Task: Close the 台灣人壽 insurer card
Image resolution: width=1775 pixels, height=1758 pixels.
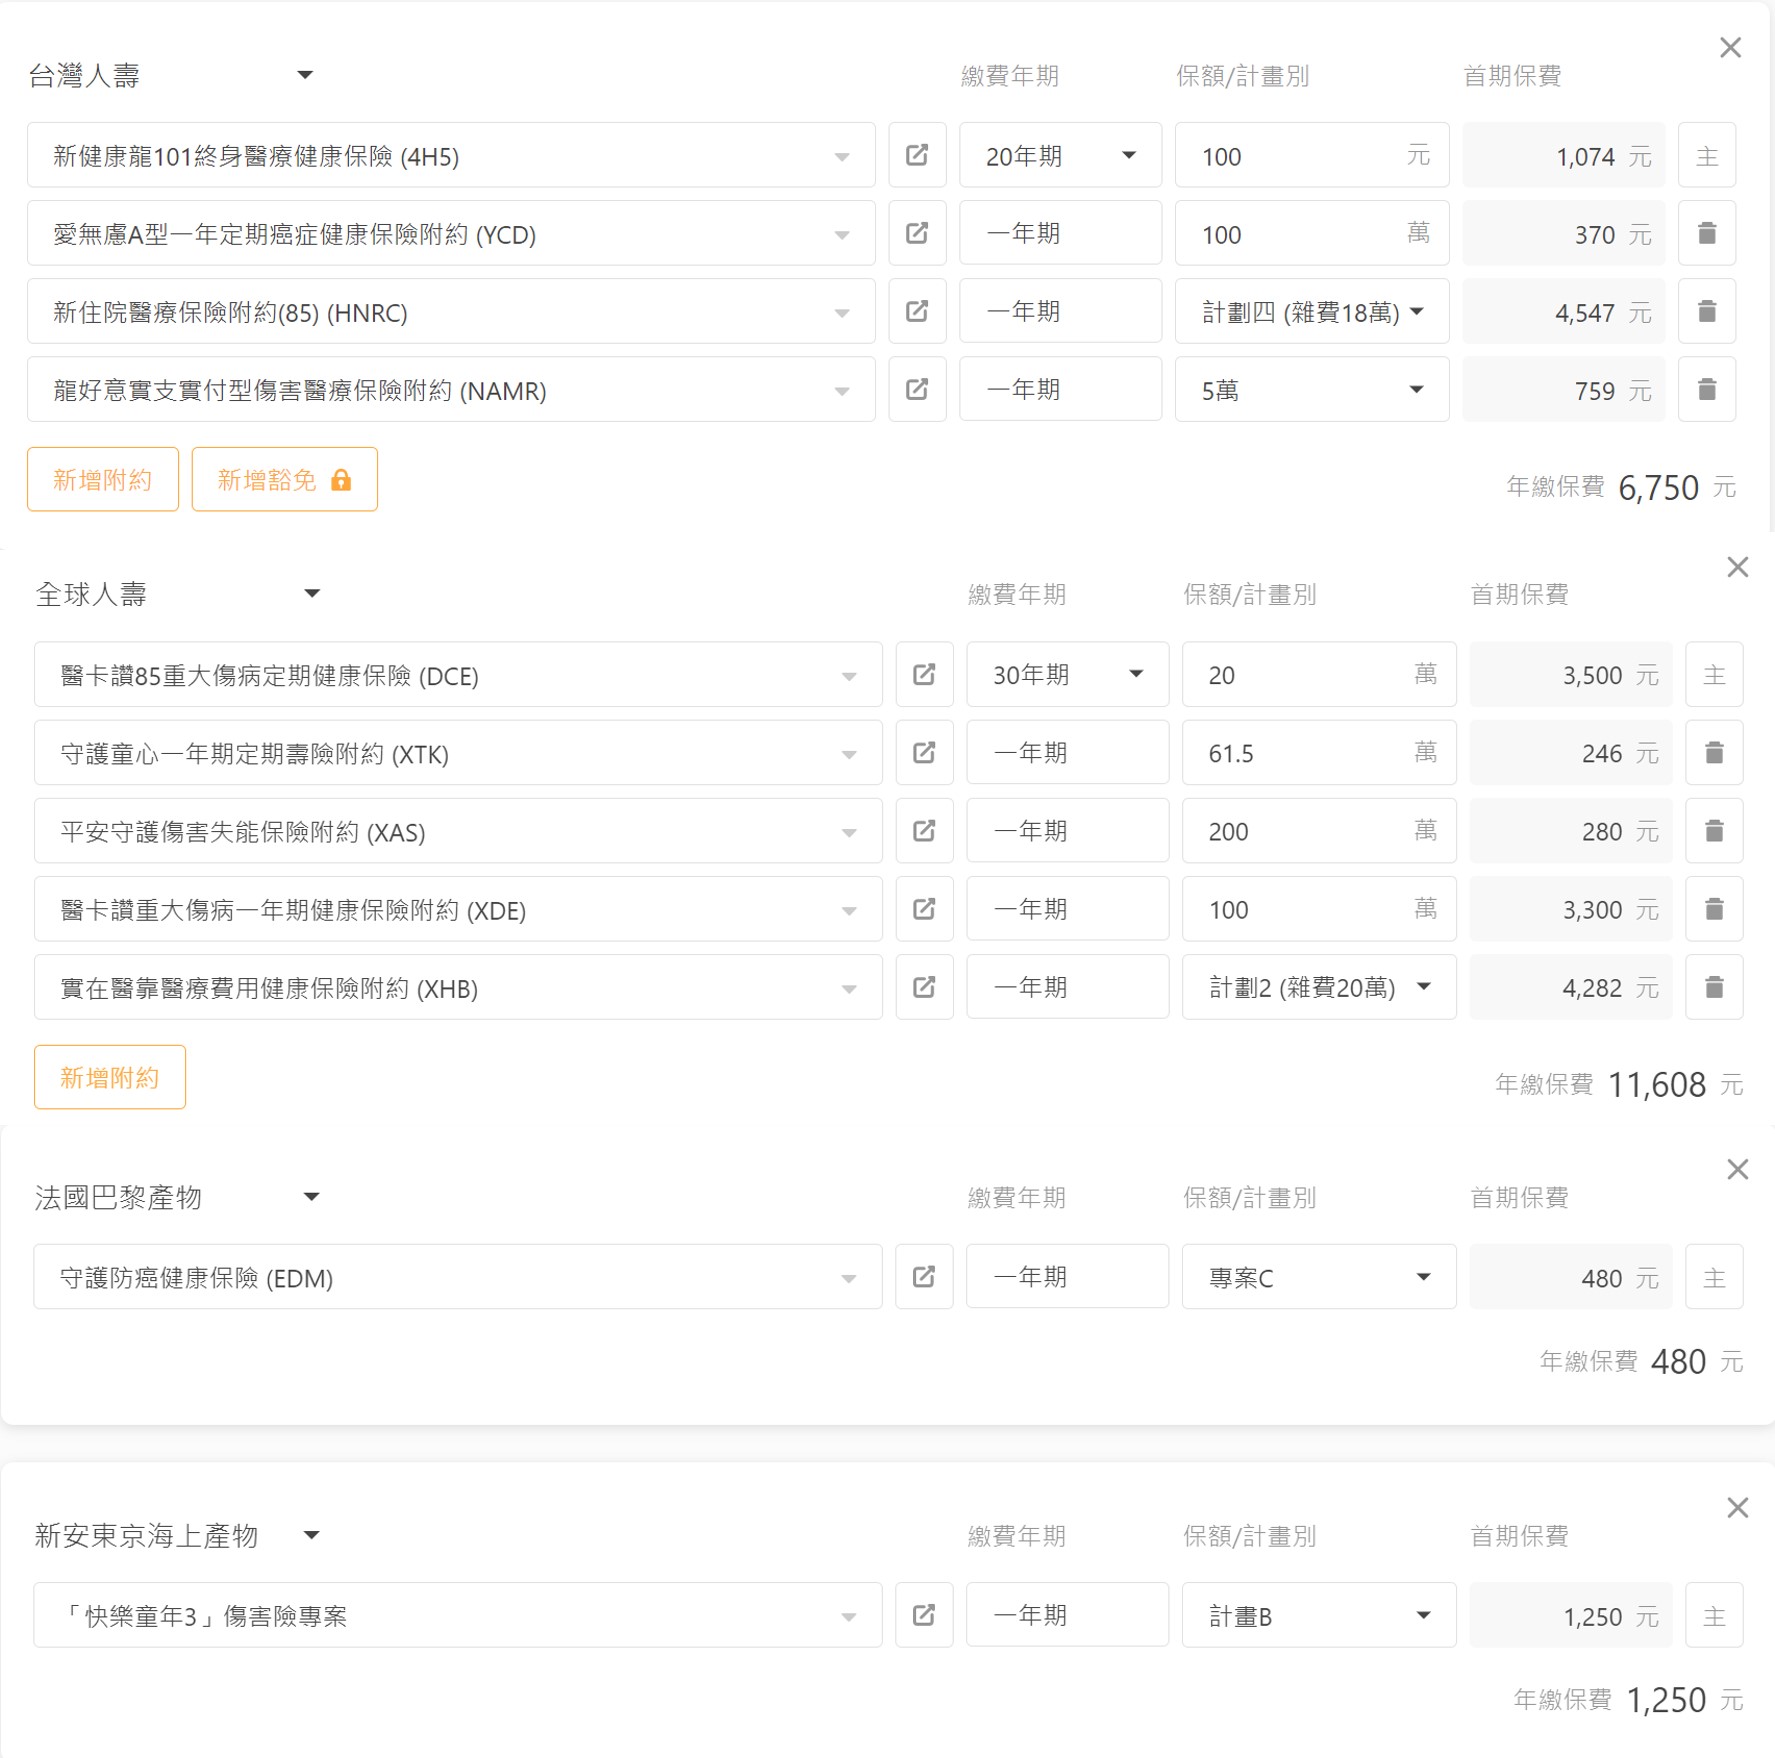Action: 1730,47
